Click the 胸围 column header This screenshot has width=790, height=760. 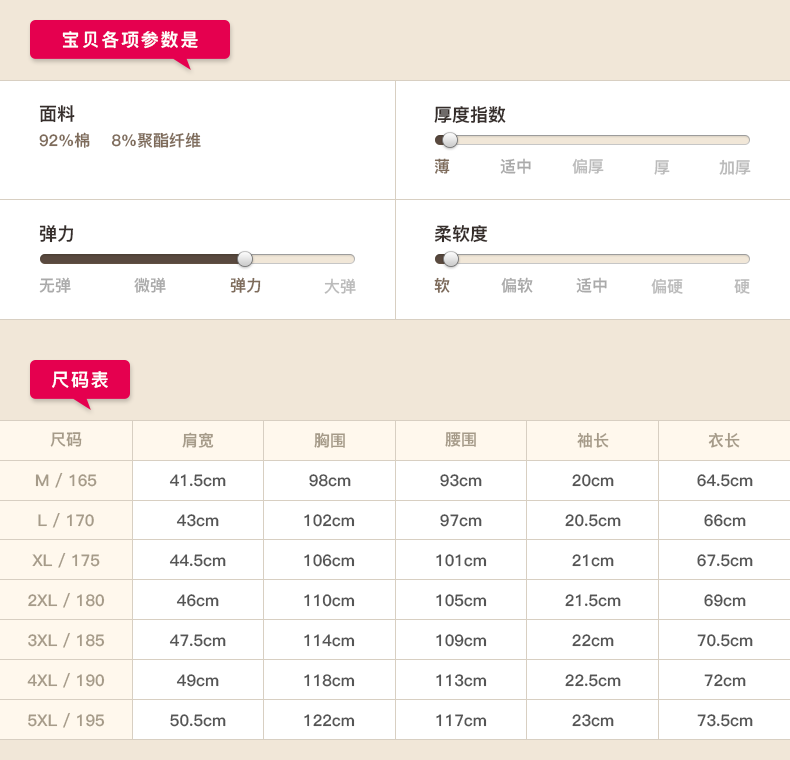click(x=329, y=440)
